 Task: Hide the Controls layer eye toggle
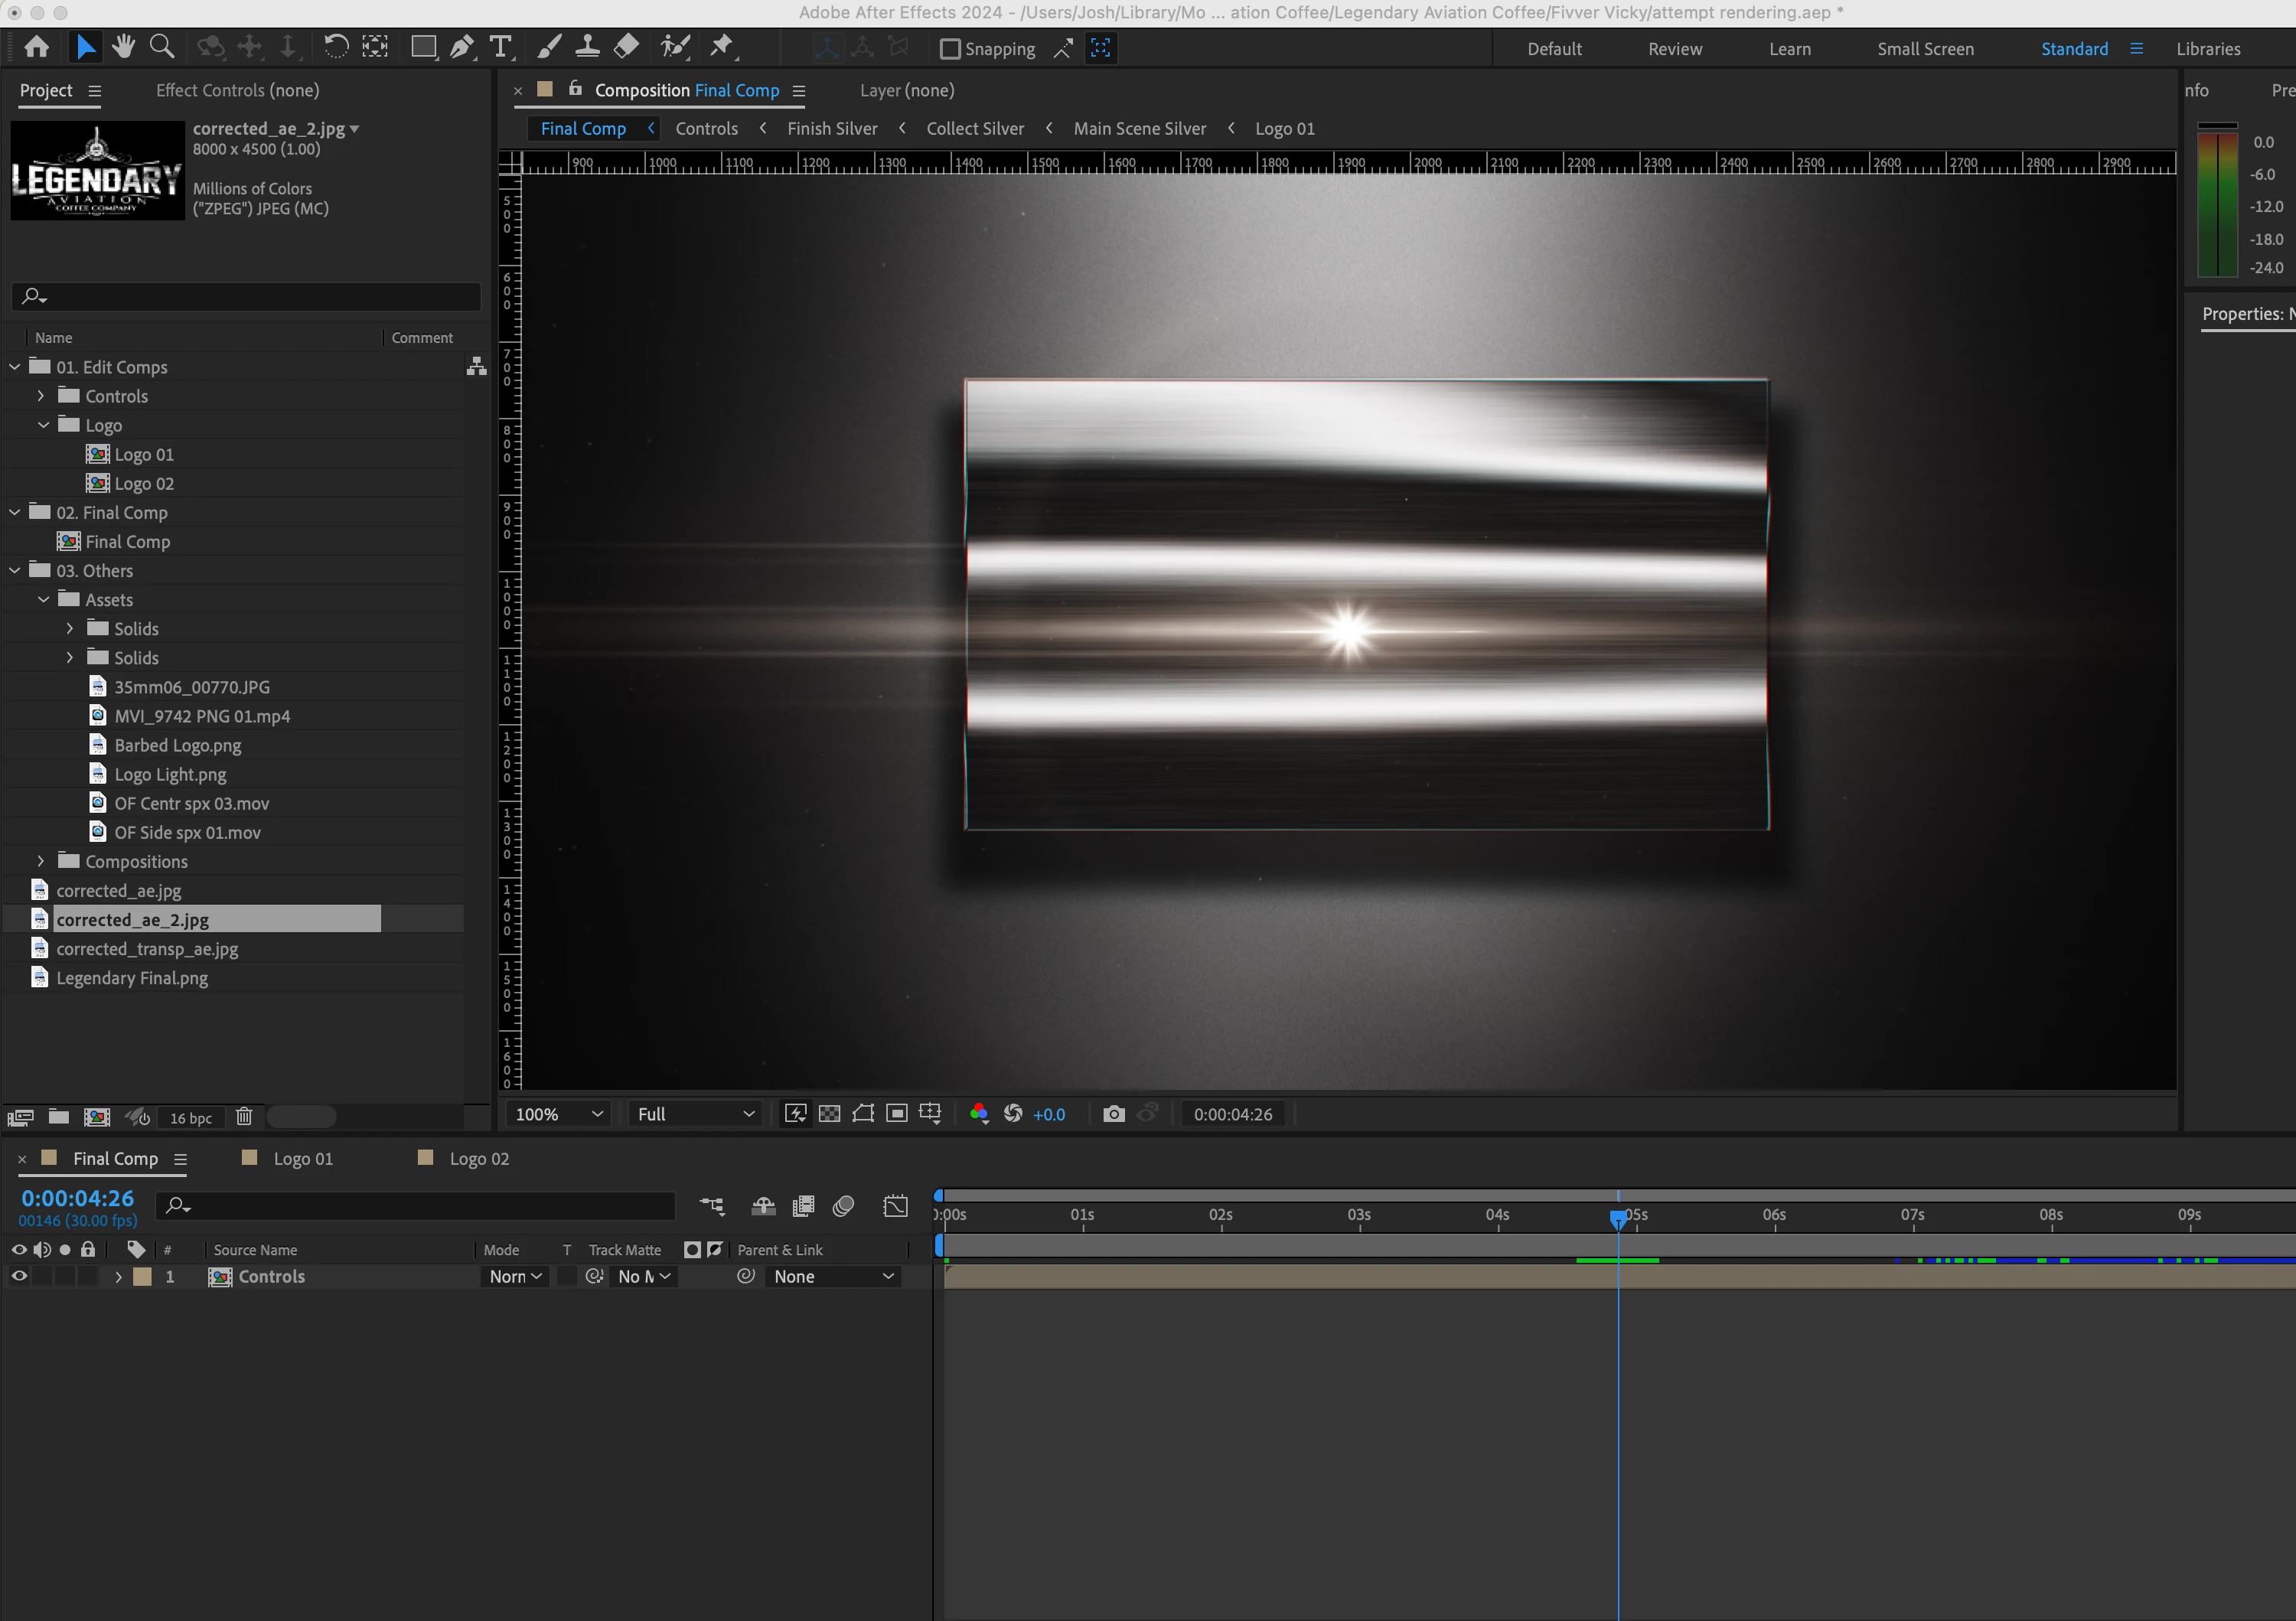(19, 1276)
